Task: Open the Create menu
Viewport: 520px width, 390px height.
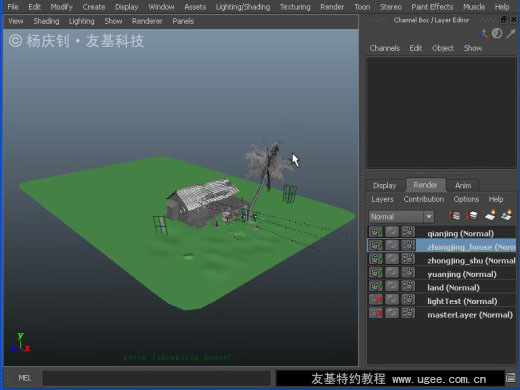Action: (x=94, y=7)
